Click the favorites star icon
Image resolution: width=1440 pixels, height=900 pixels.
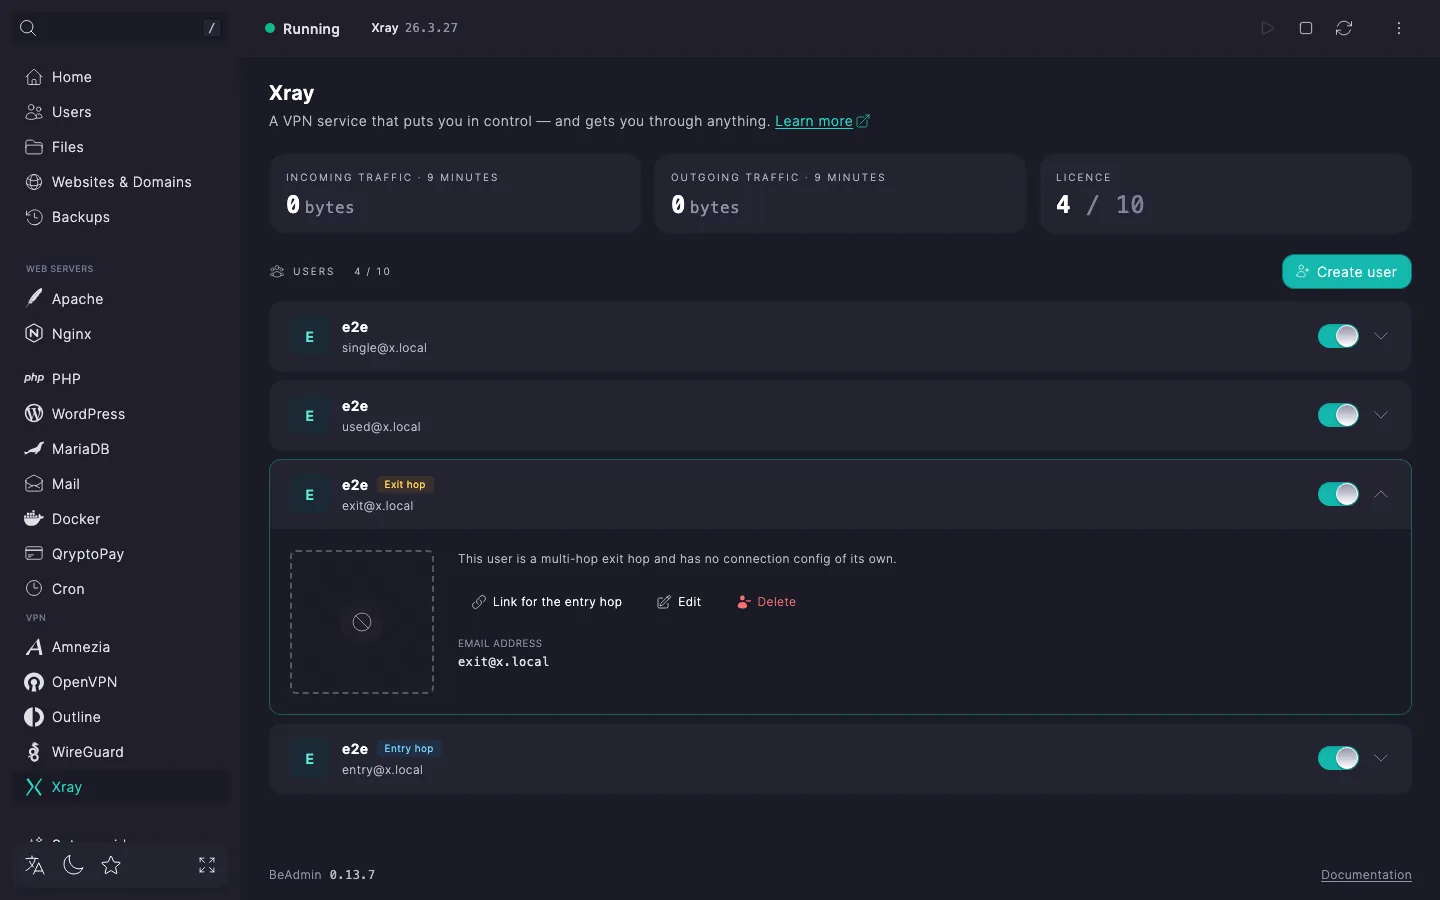click(x=111, y=865)
